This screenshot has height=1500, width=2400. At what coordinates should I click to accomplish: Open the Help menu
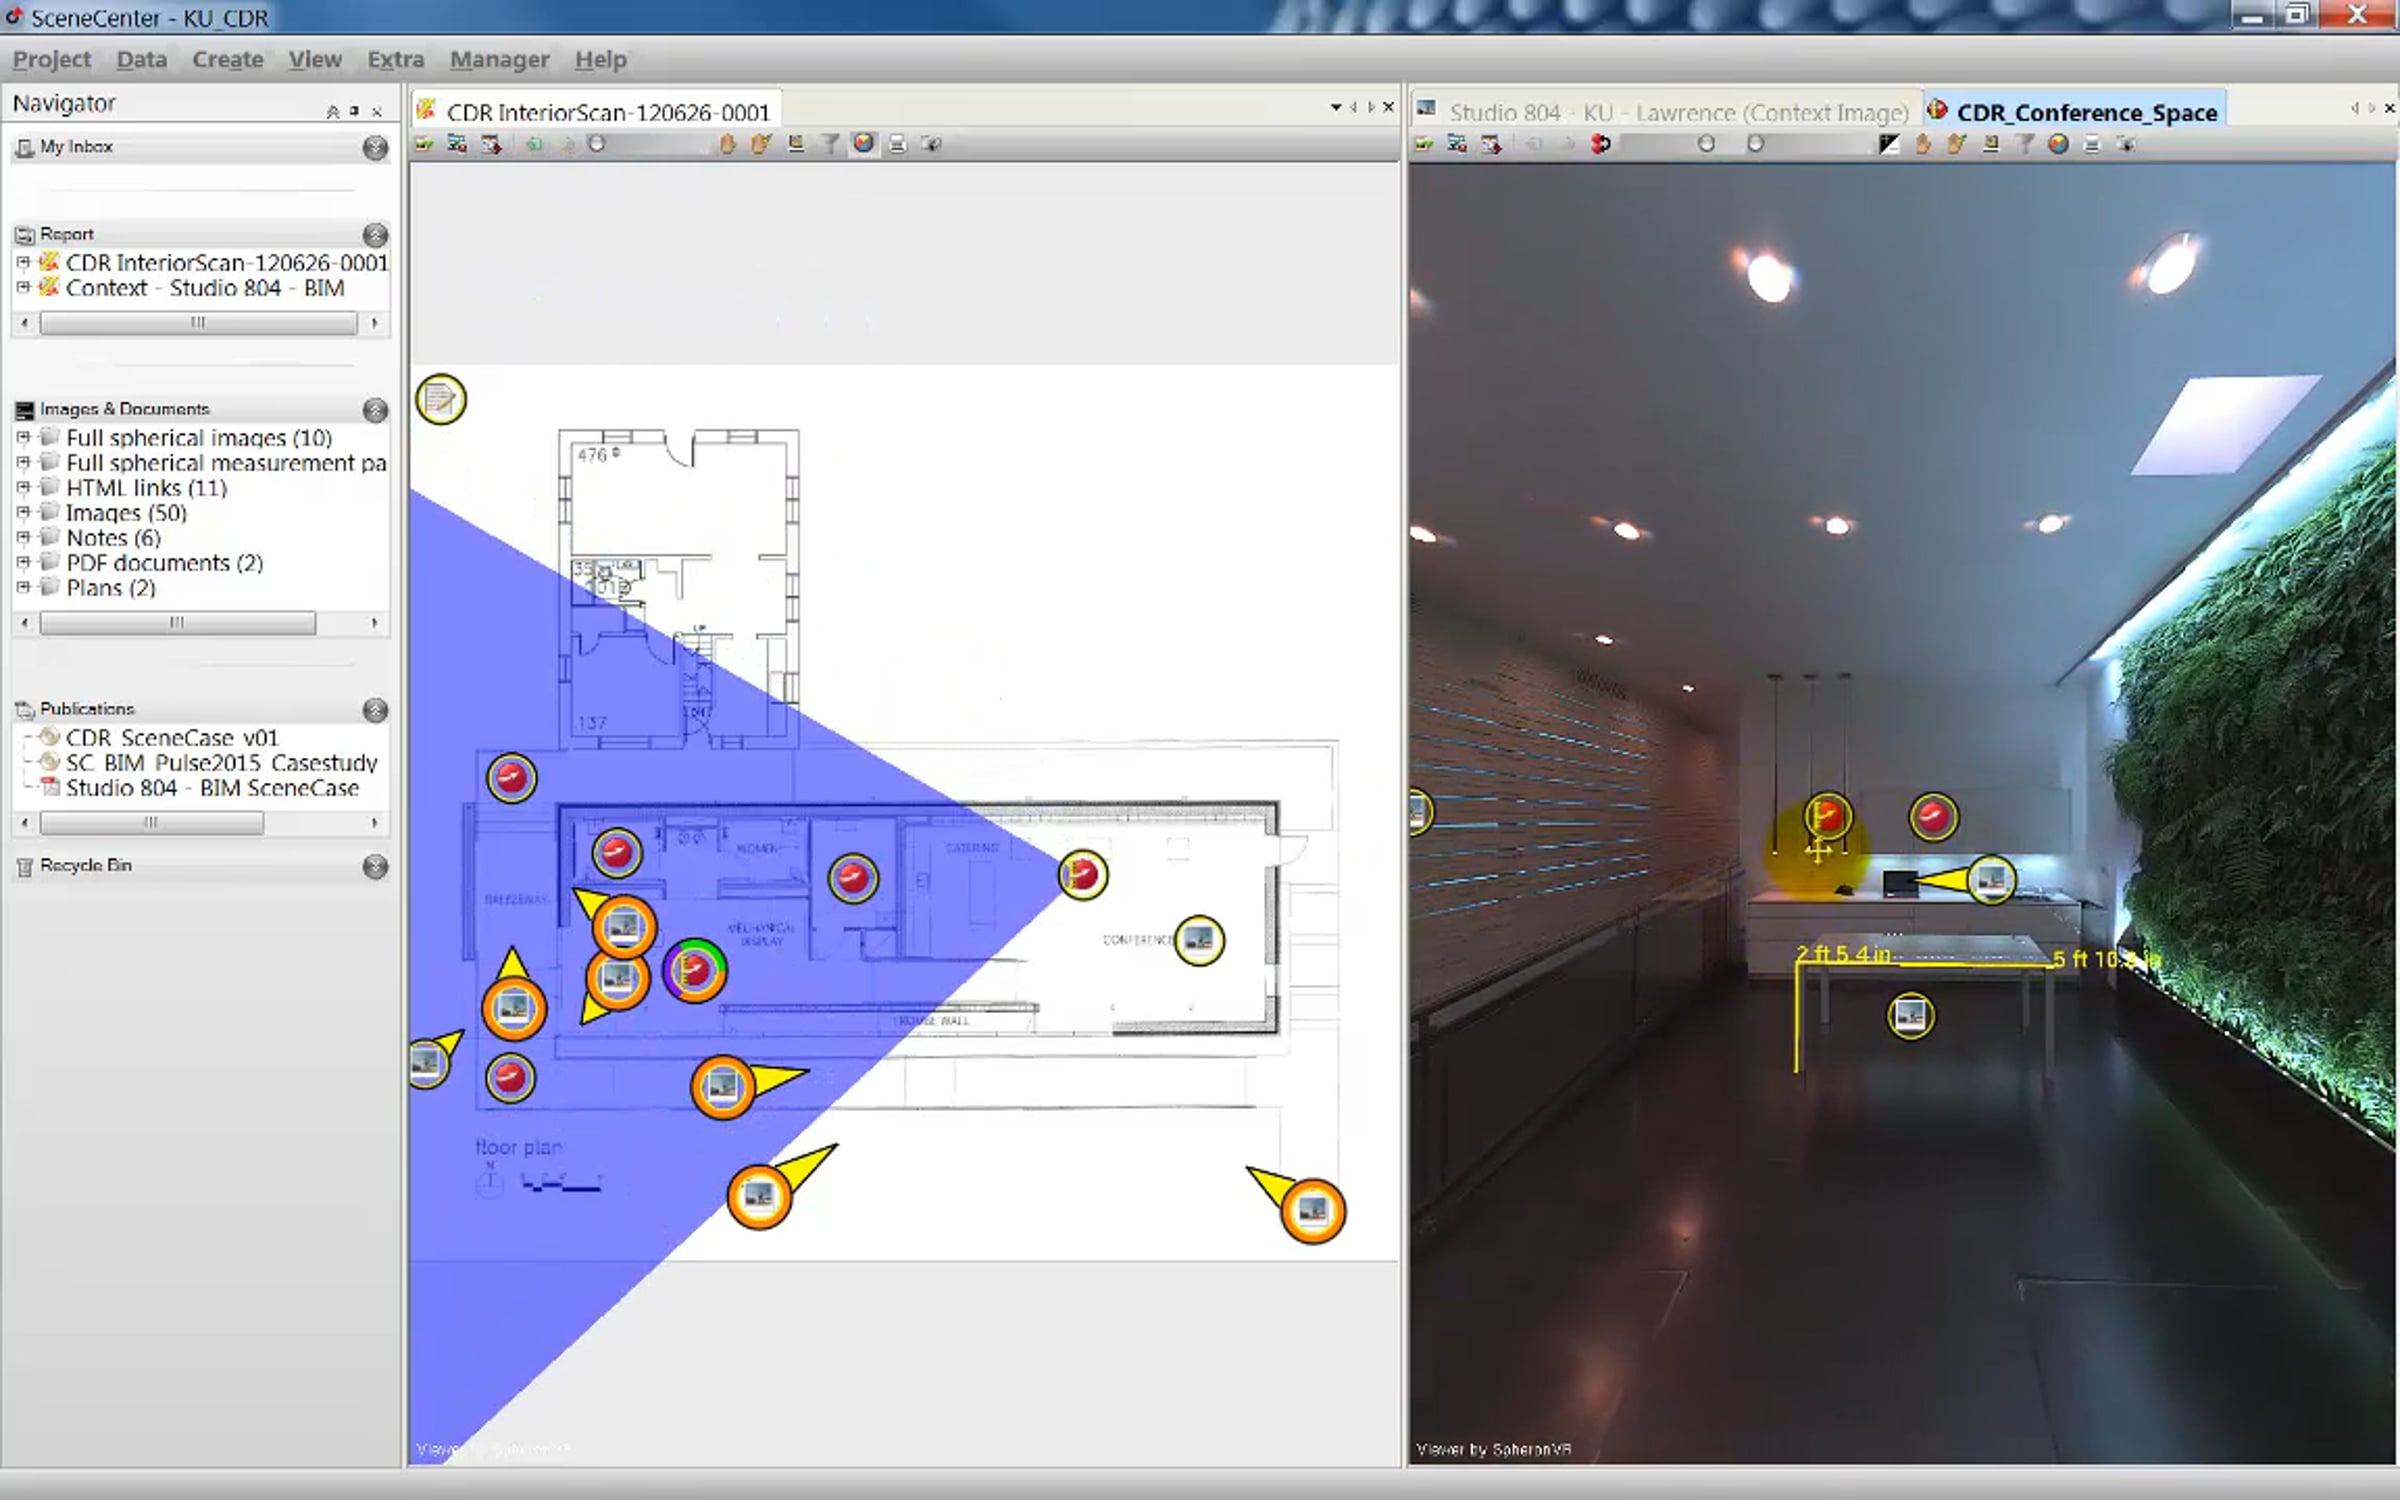tap(601, 59)
